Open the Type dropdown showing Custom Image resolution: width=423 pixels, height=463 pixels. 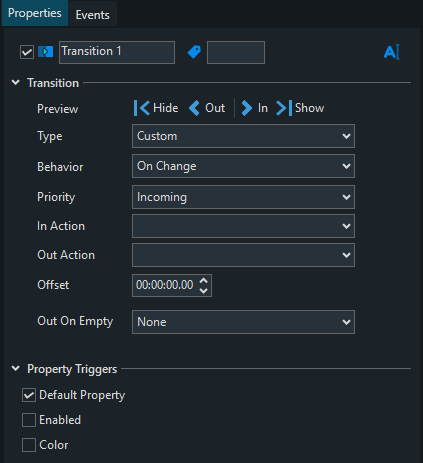(x=243, y=136)
